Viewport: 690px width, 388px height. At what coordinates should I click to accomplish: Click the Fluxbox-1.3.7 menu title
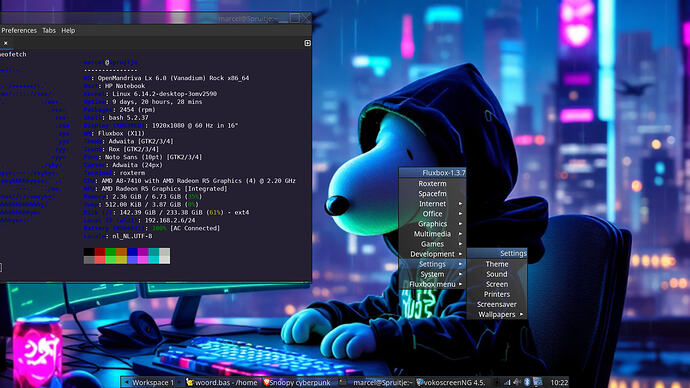tap(432, 172)
